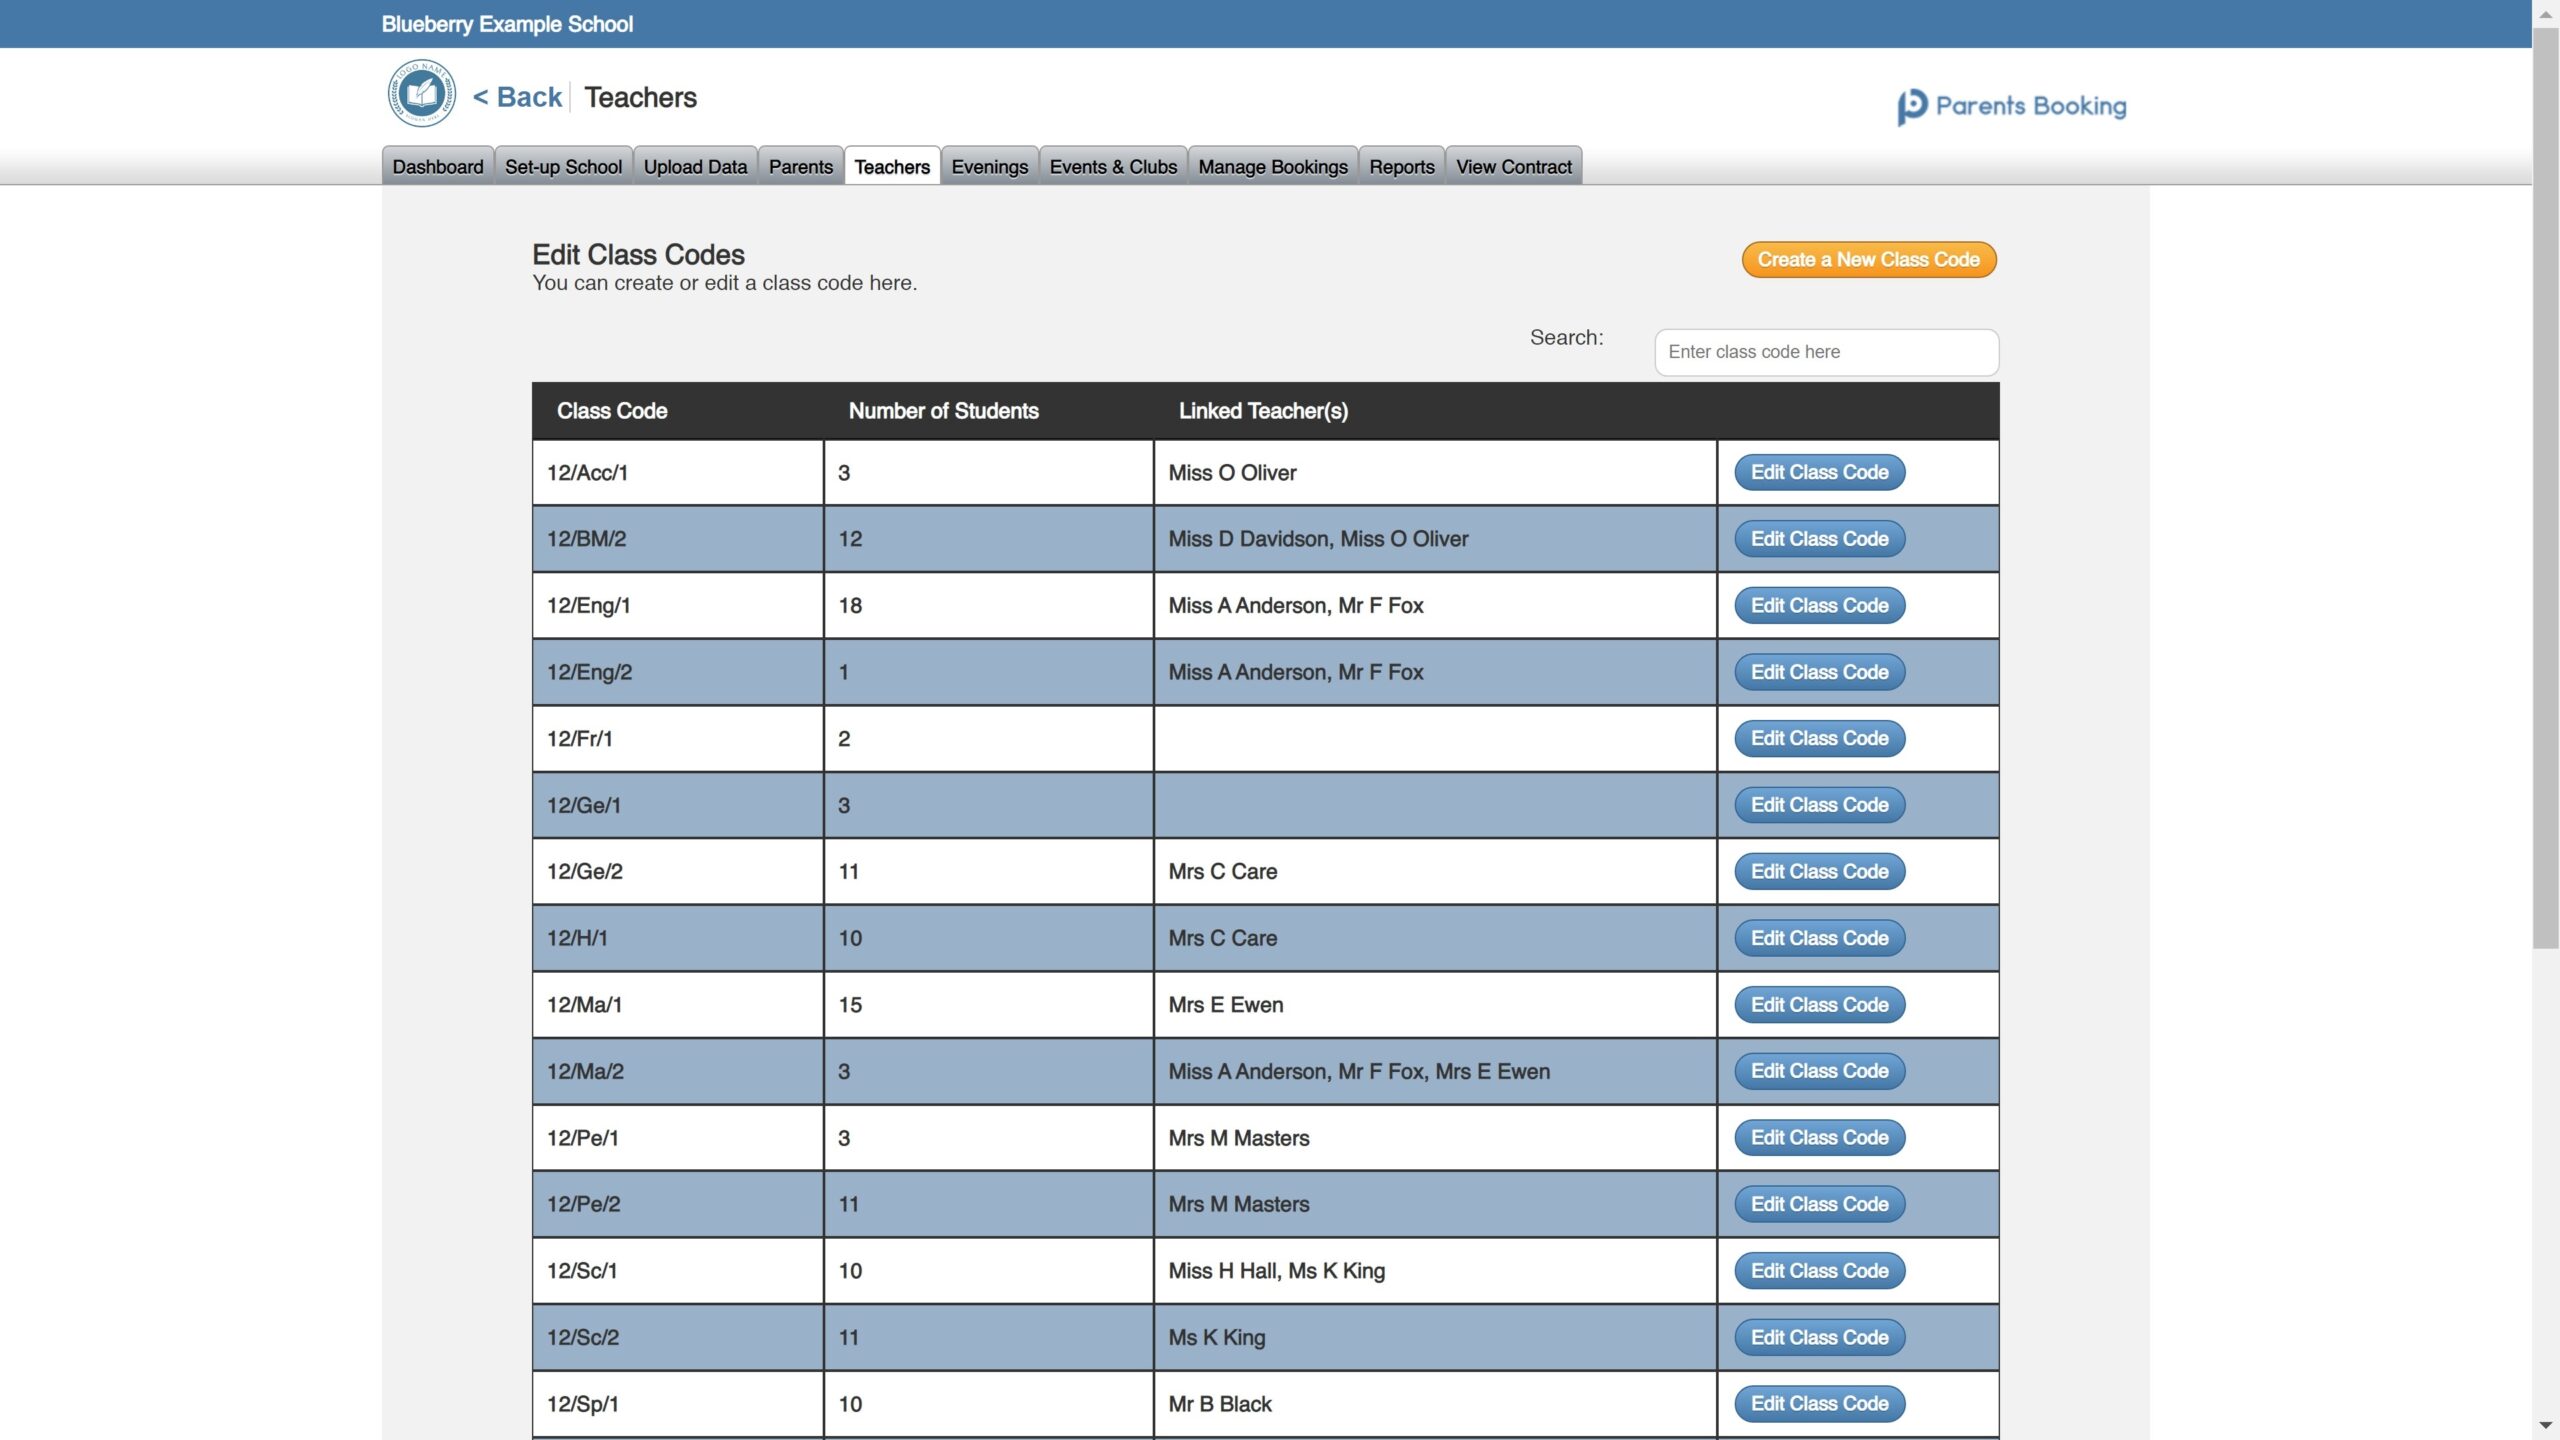The width and height of the screenshot is (2560, 1440).
Task: Click Miss H Hall, Ms K King cell
Action: tap(1435, 1271)
